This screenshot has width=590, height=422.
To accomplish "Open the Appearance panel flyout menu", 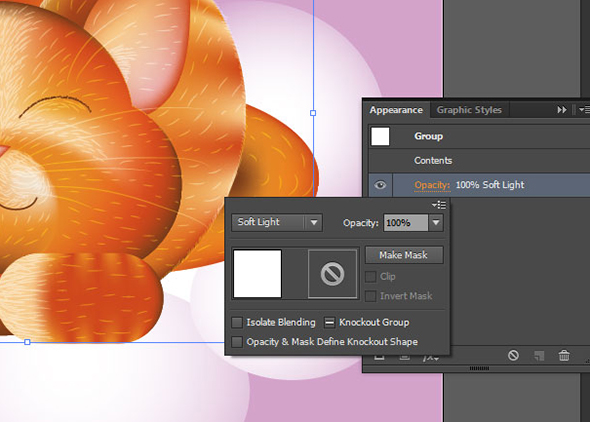I will coord(584,109).
